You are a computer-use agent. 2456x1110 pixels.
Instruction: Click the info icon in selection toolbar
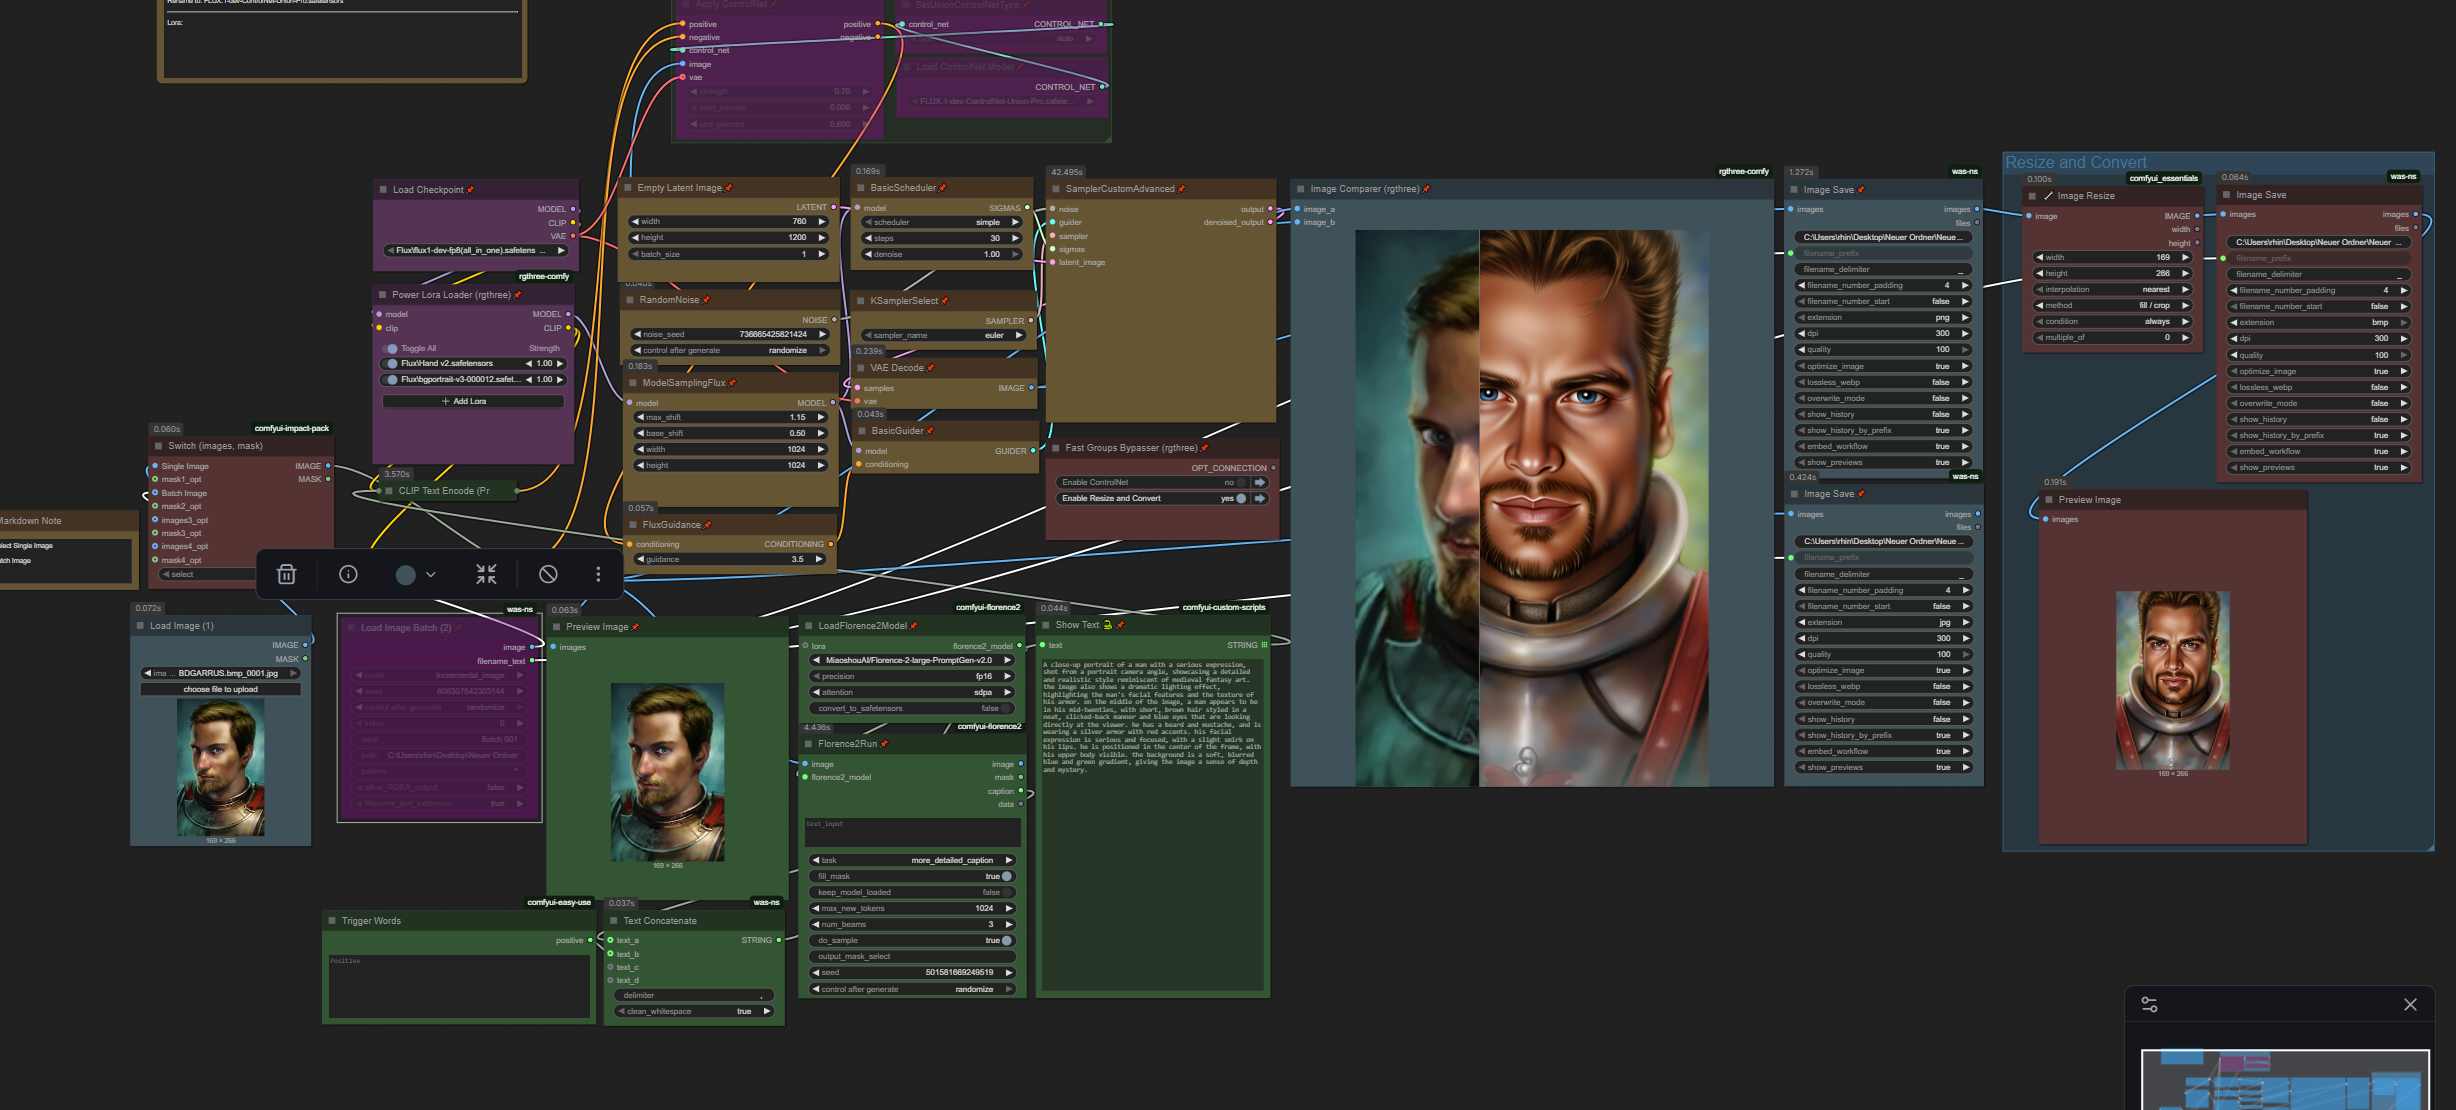348,574
